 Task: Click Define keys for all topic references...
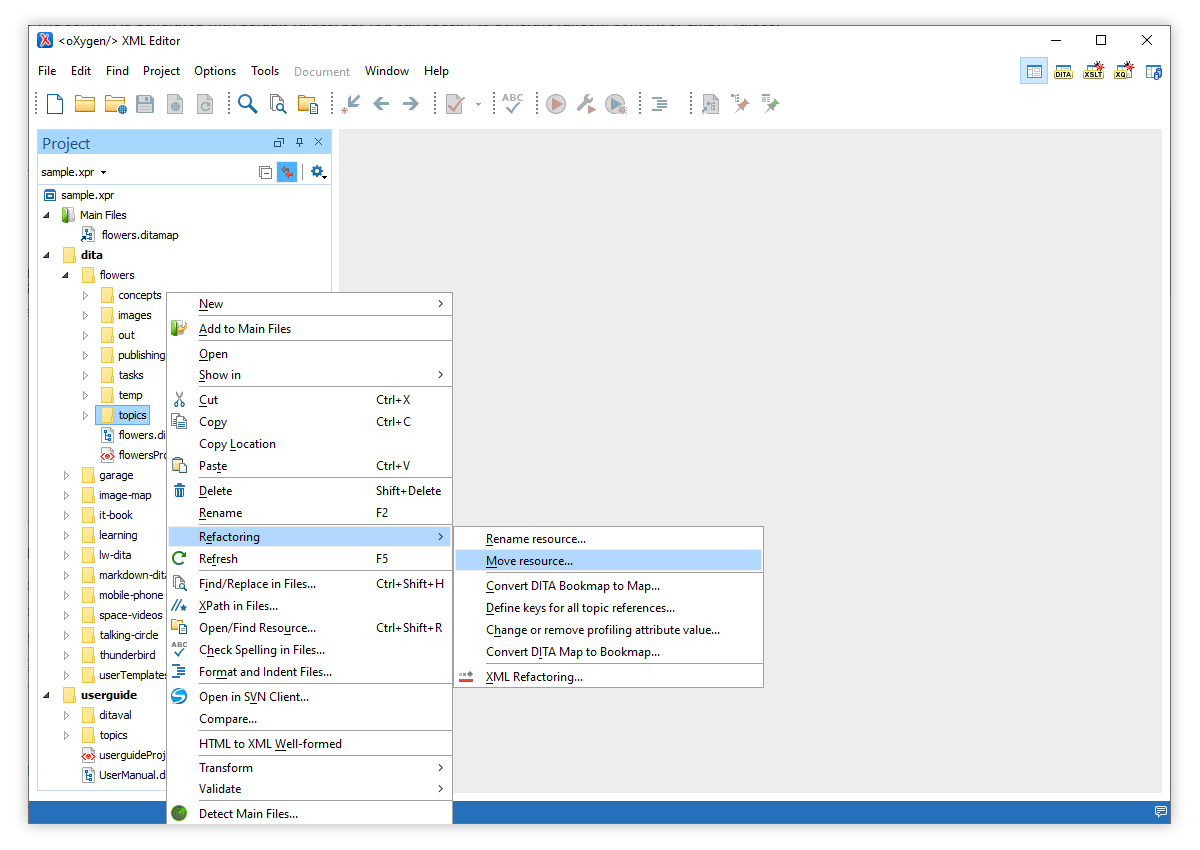pos(608,608)
